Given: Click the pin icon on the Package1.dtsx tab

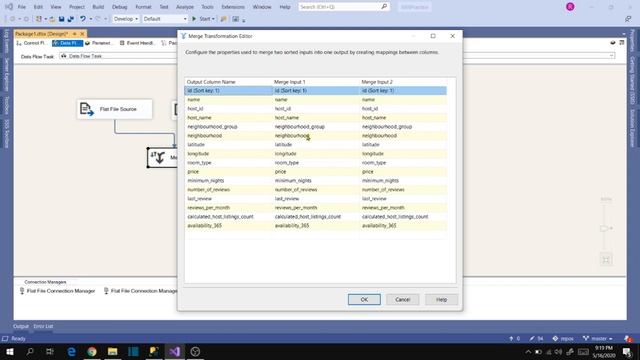Looking at the screenshot, I should (x=75, y=33).
